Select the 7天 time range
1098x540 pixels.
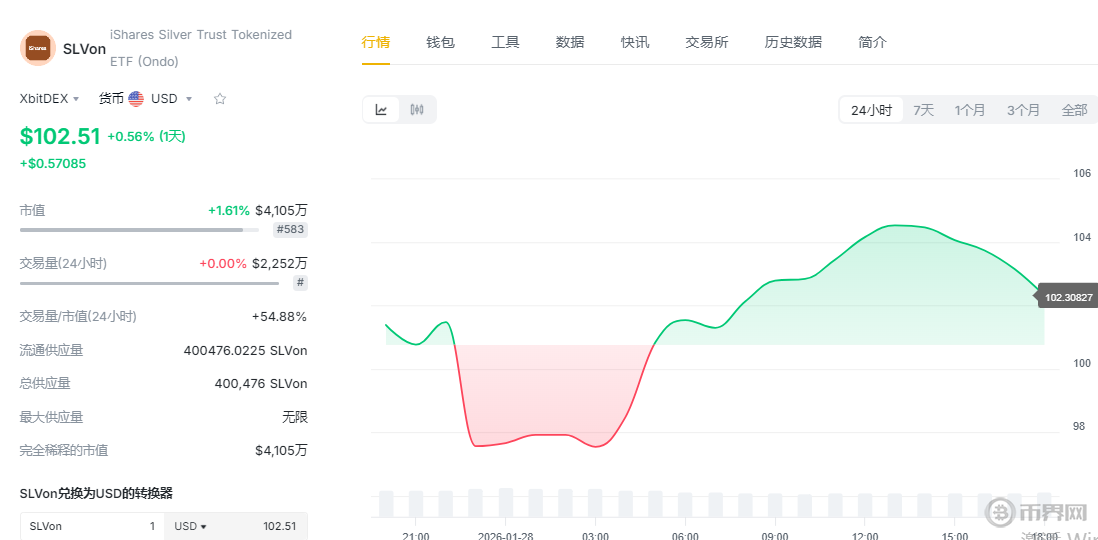coord(923,110)
